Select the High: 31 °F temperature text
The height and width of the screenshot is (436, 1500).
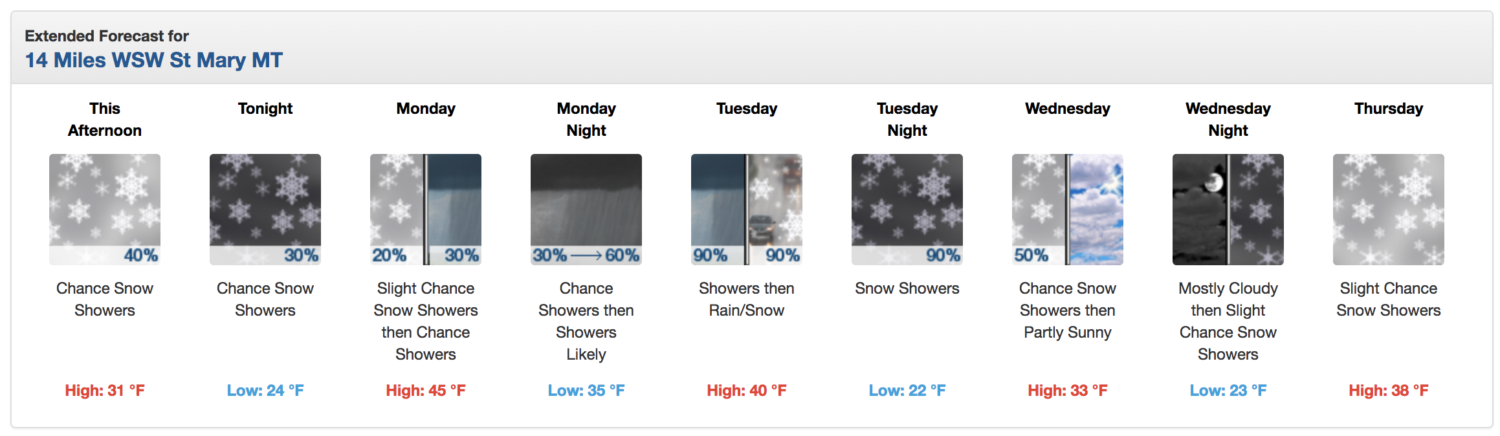105,390
